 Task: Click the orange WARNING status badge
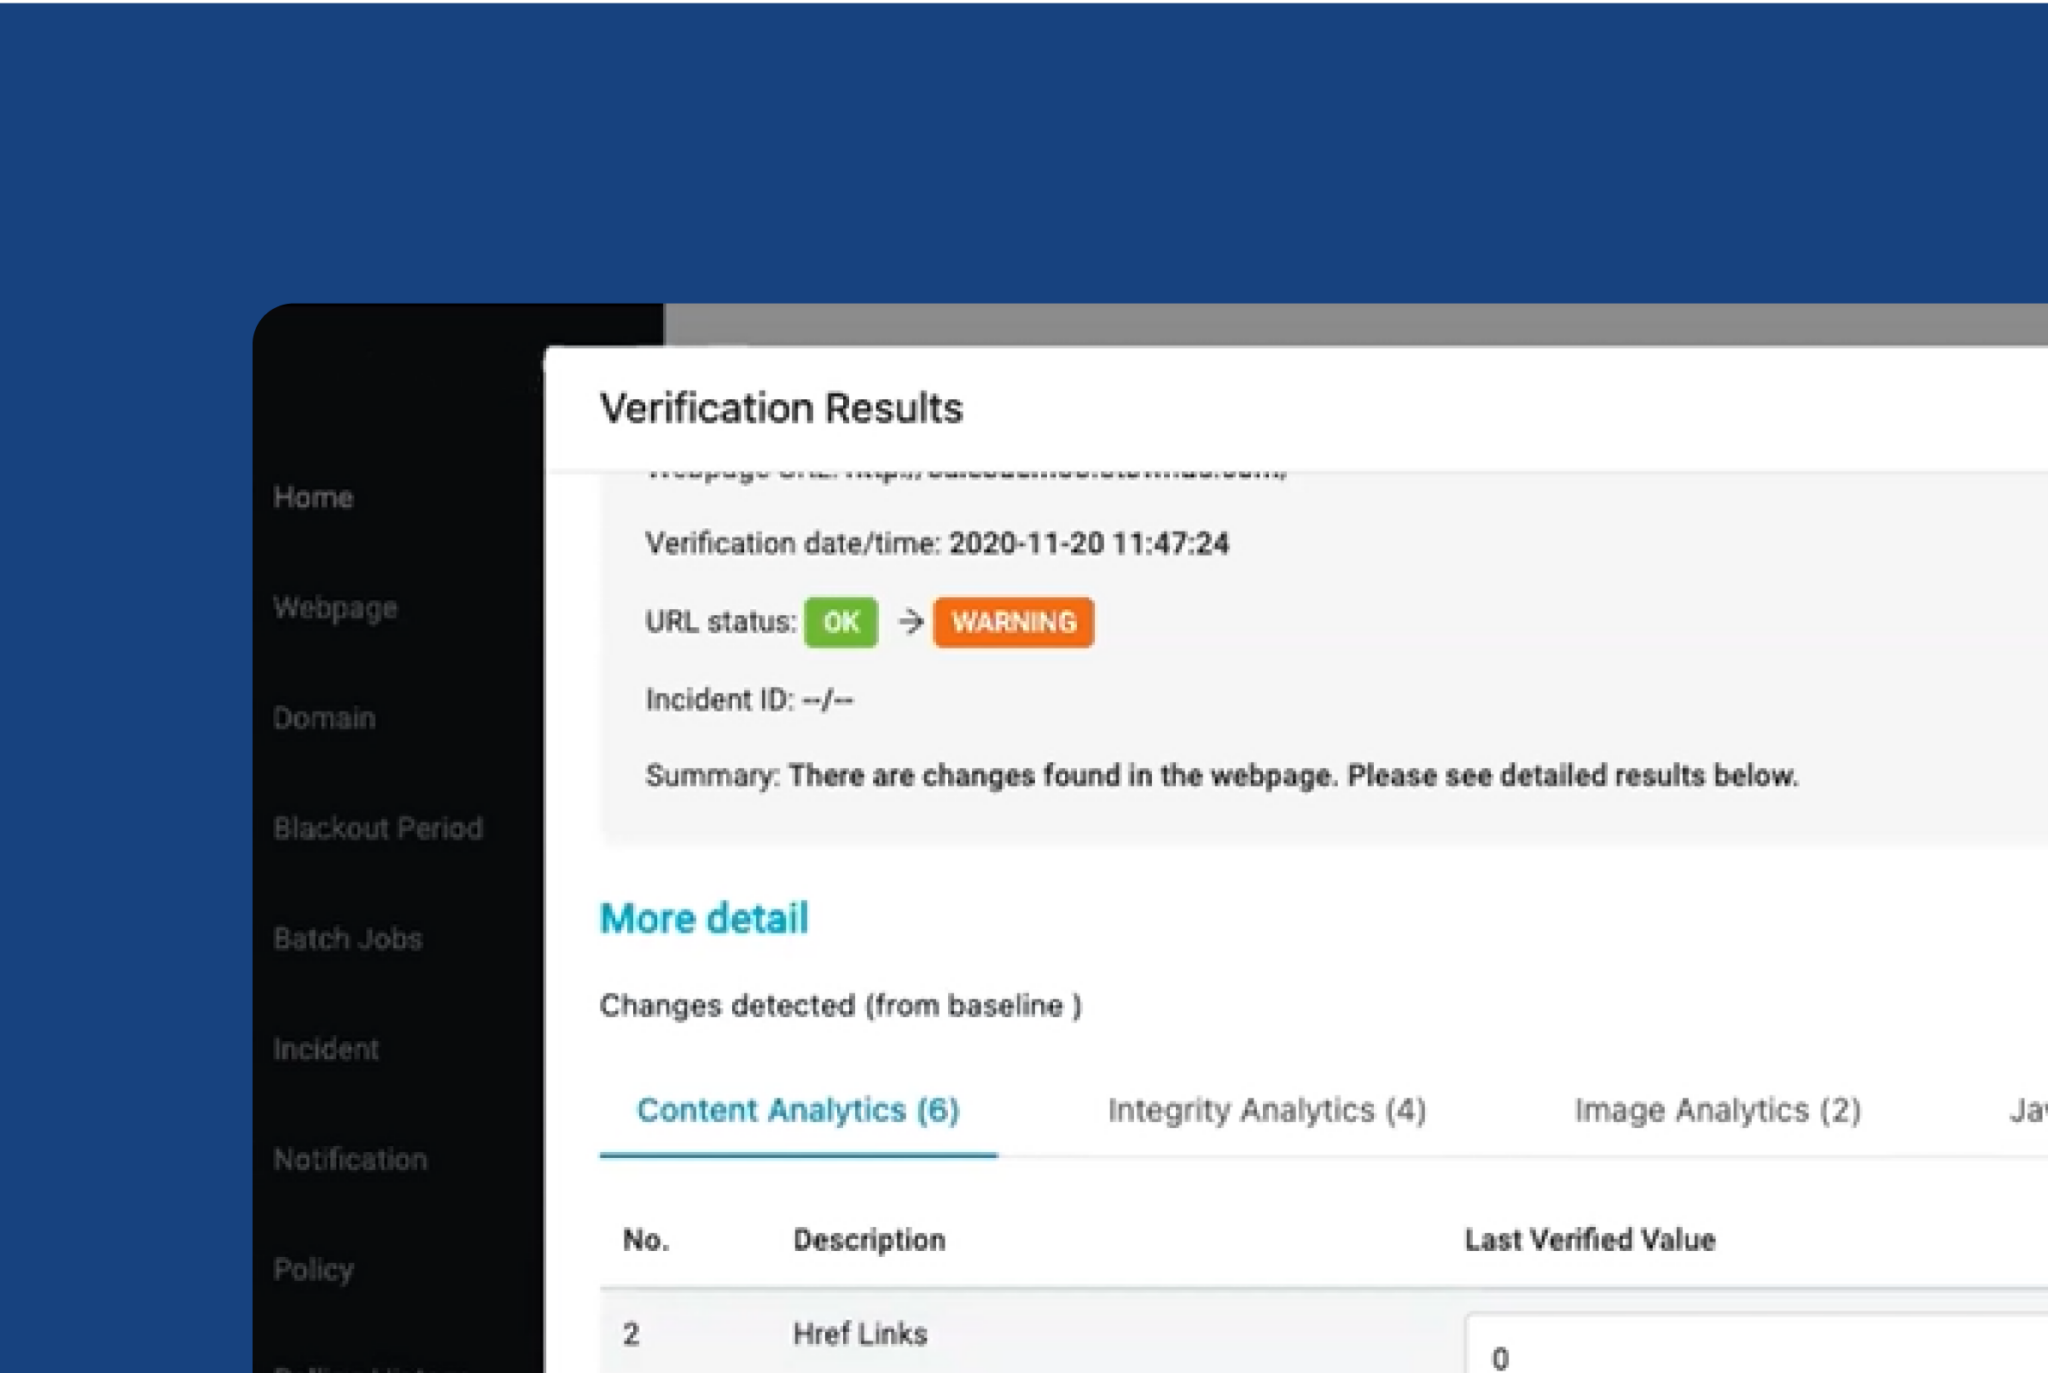(x=1013, y=622)
